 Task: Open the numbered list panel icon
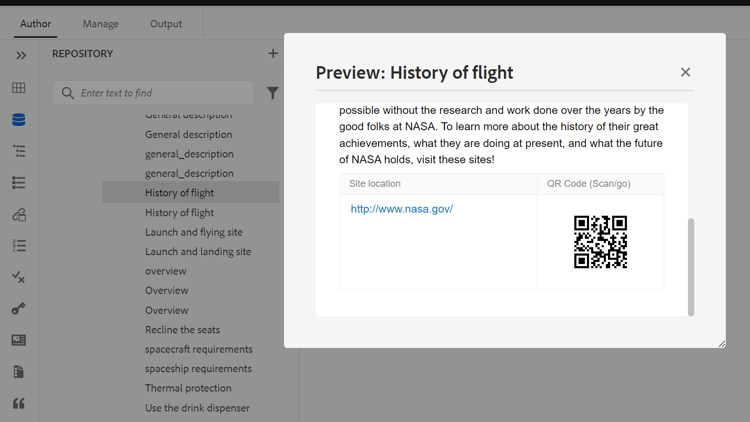(x=19, y=245)
